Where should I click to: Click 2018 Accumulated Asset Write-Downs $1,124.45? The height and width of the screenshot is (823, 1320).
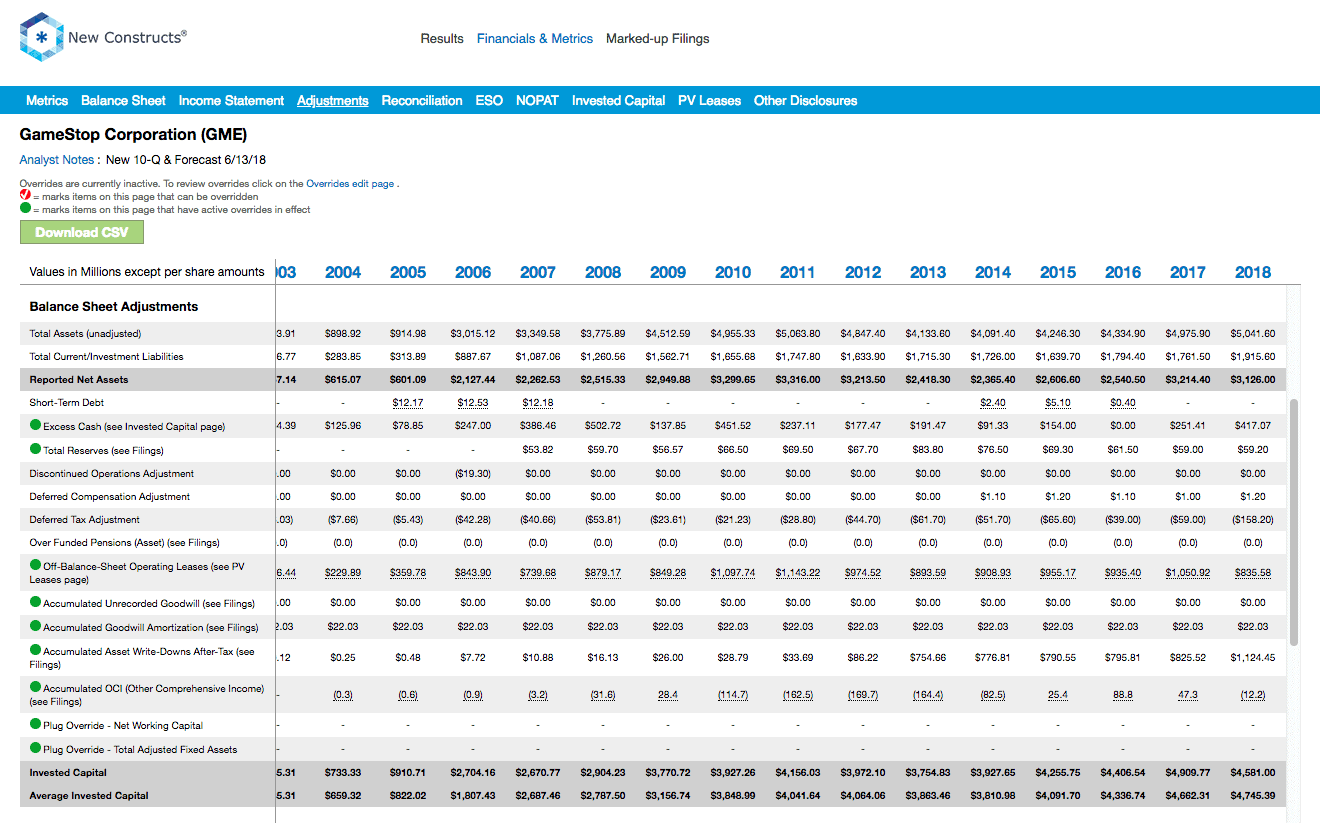[x=1253, y=658]
